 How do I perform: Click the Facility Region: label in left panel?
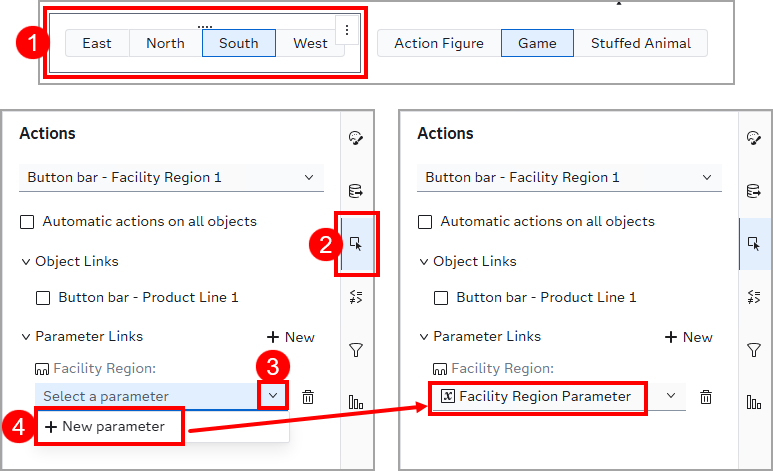(105, 368)
